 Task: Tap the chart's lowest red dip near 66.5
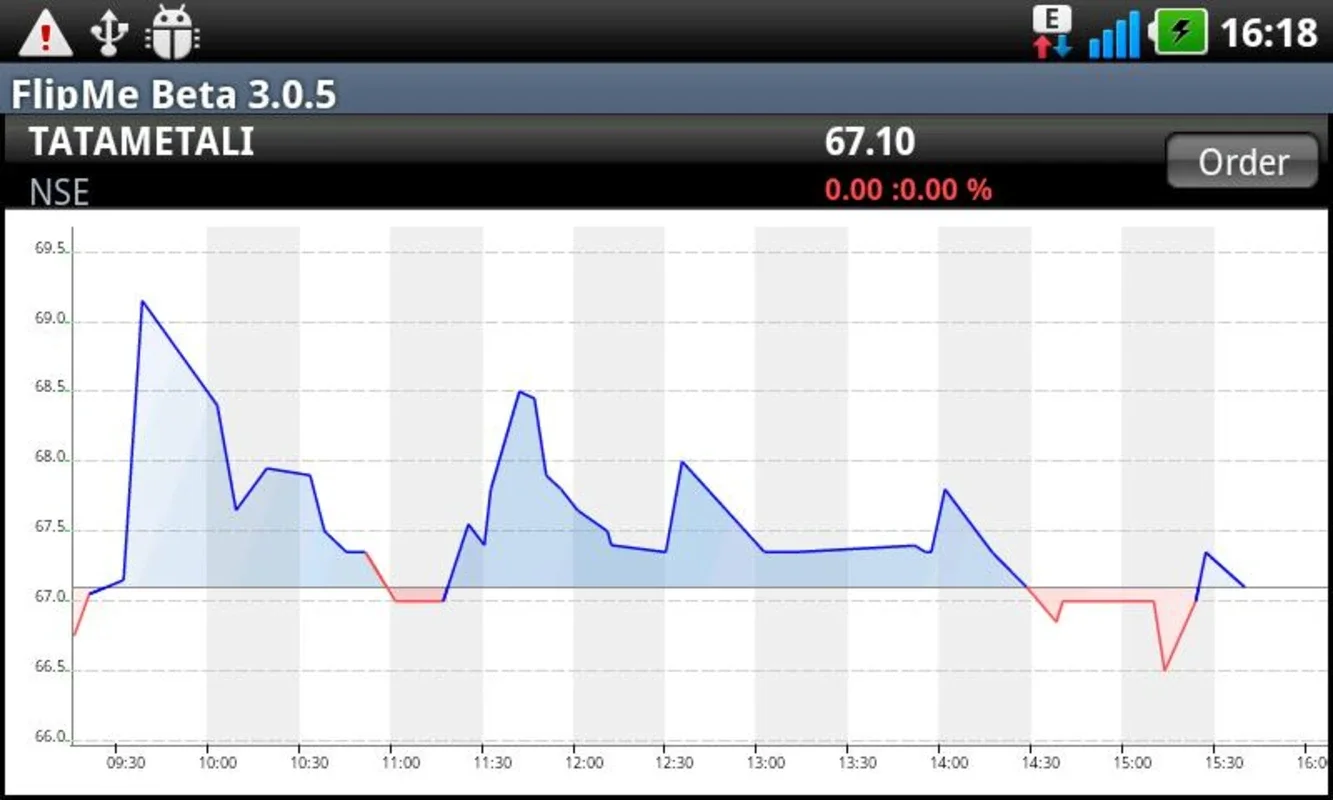click(x=1164, y=669)
